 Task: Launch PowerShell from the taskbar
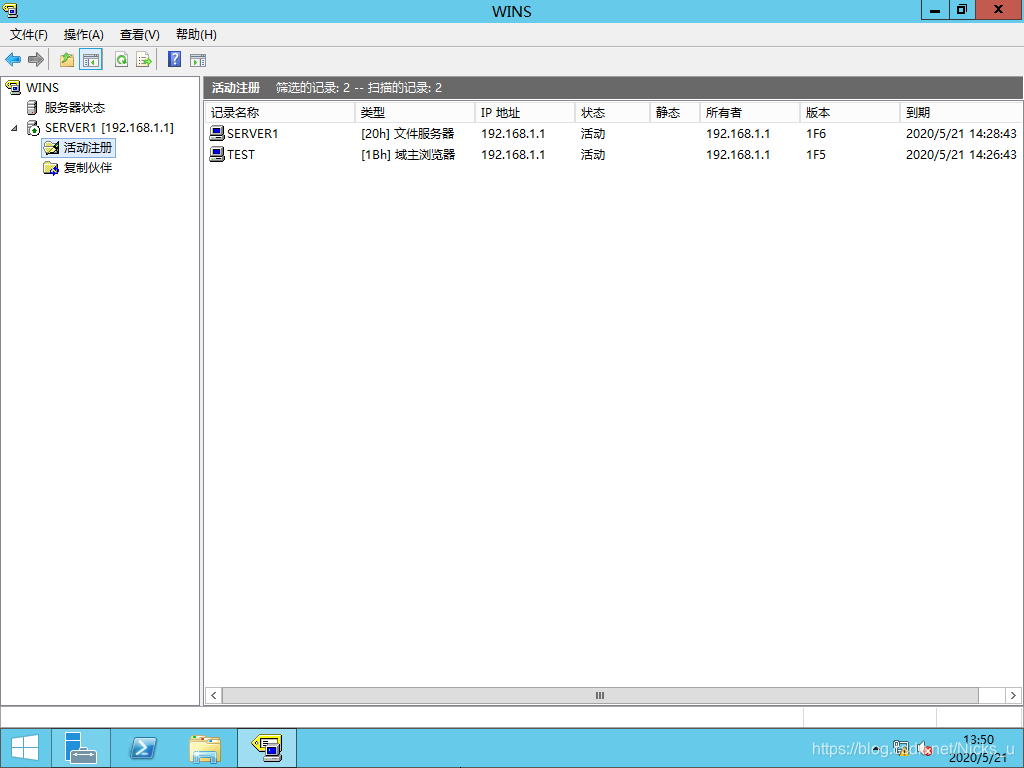coord(142,748)
